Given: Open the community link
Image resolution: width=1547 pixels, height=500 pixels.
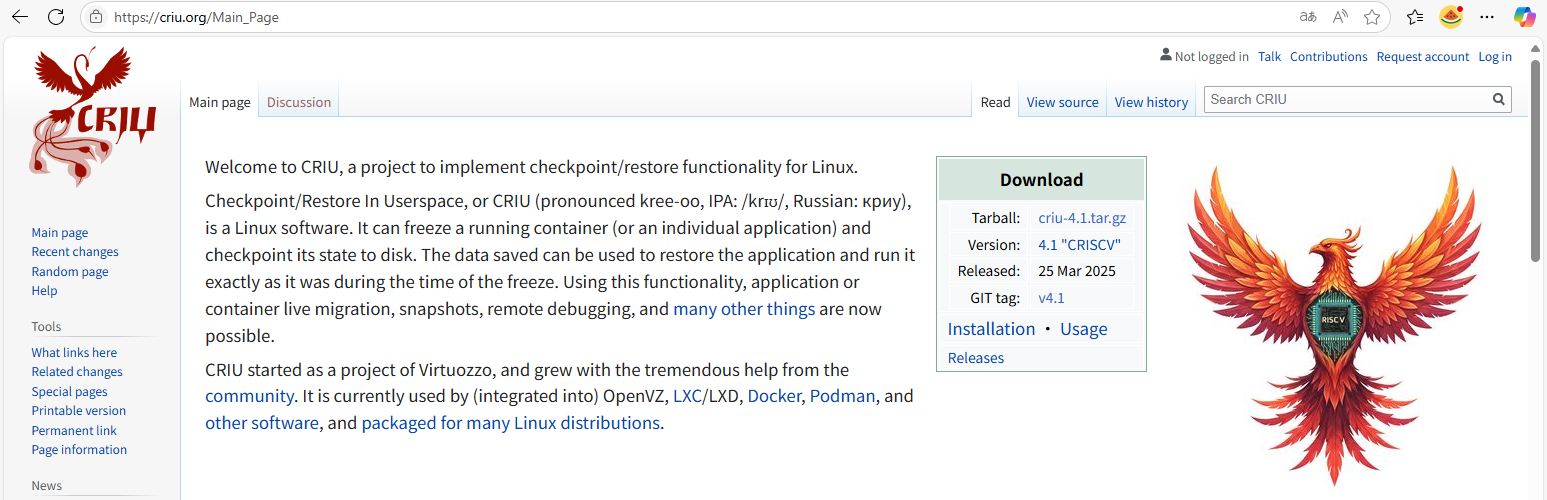Looking at the screenshot, I should click(250, 396).
